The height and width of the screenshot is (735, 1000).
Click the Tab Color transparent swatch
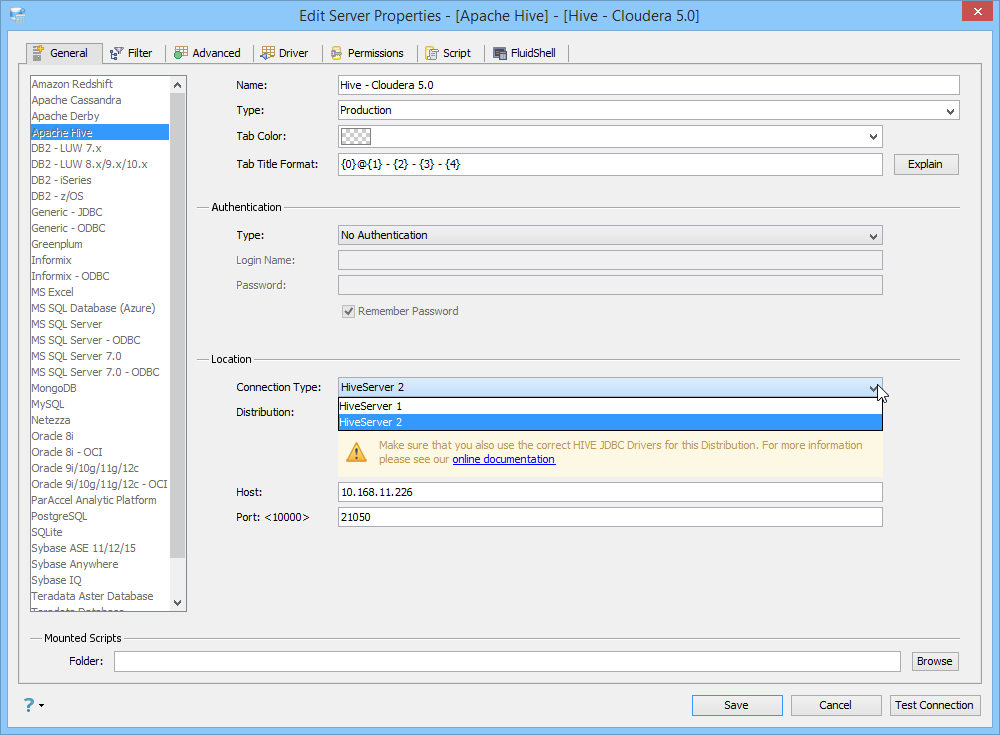click(x=356, y=137)
